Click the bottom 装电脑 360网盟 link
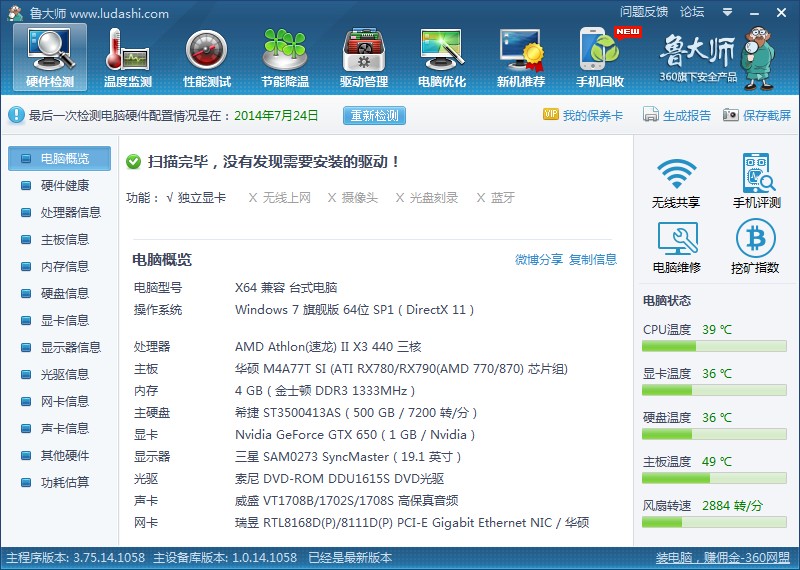 (722, 558)
